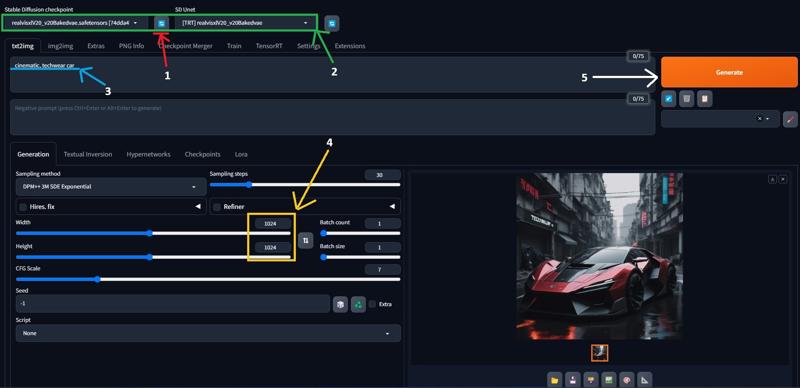Click the generated car image preview
This screenshot has height=388, width=800.
point(599,256)
